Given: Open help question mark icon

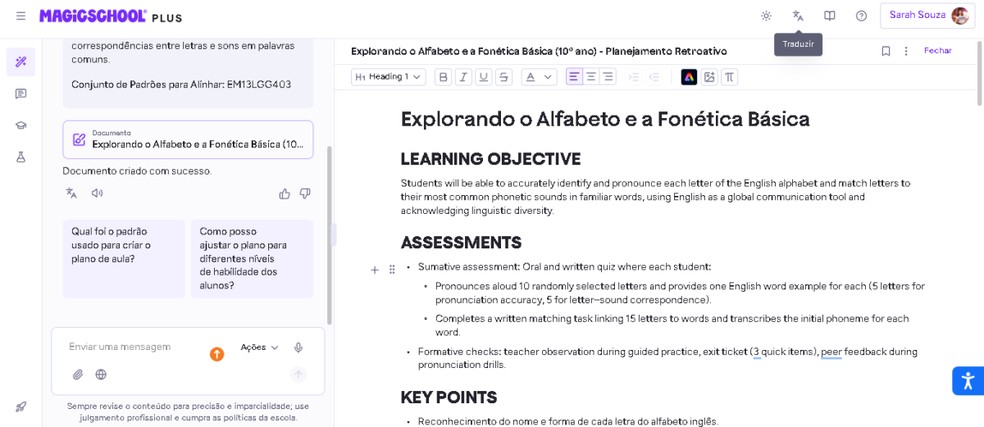Looking at the screenshot, I should (x=861, y=16).
